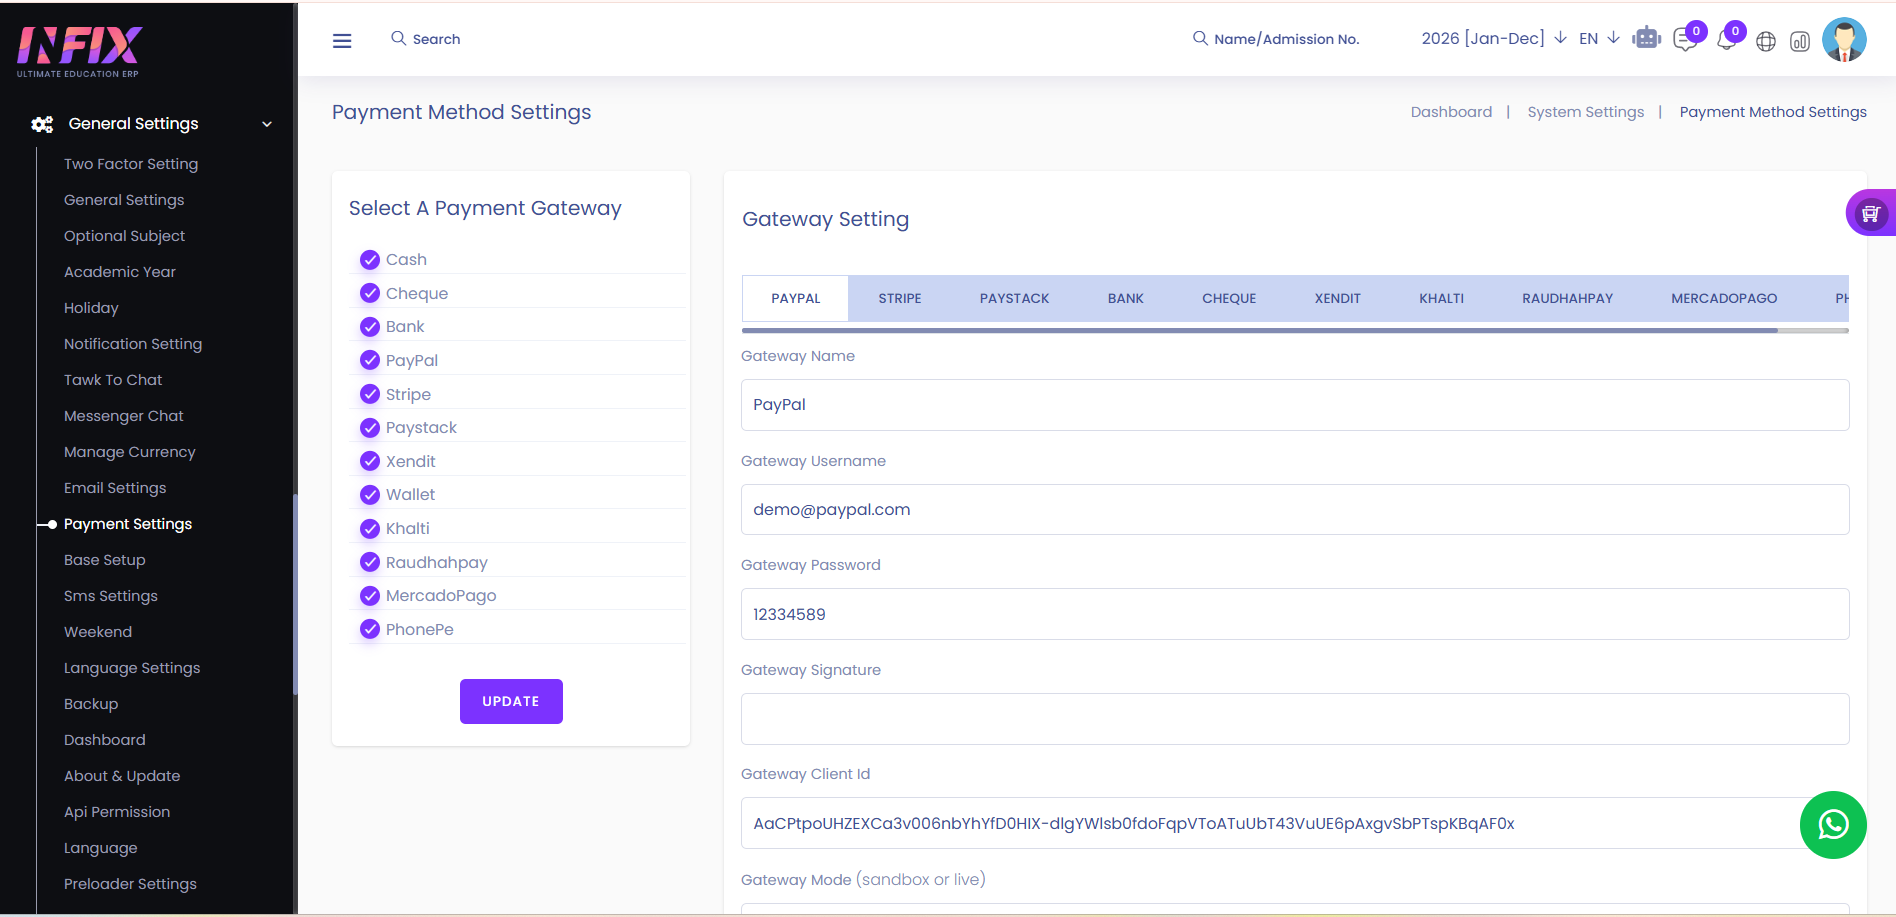This screenshot has width=1896, height=917.
Task: Open Api Permission in sidebar
Action: [117, 812]
